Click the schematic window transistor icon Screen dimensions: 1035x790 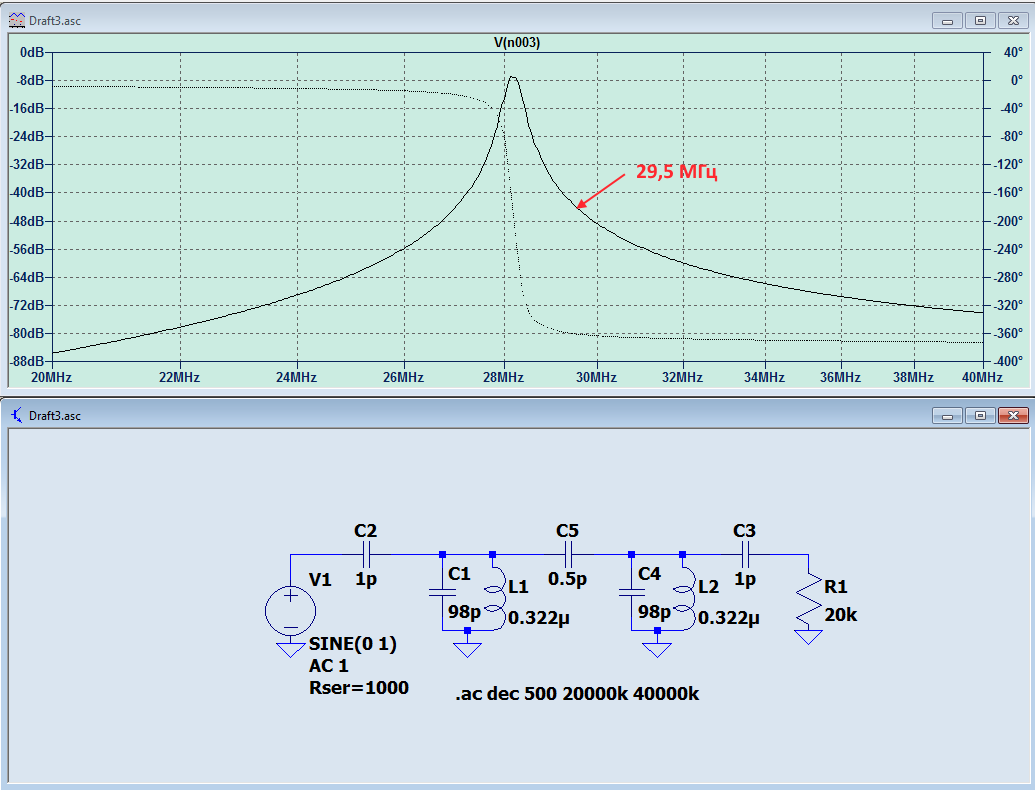(x=17, y=415)
